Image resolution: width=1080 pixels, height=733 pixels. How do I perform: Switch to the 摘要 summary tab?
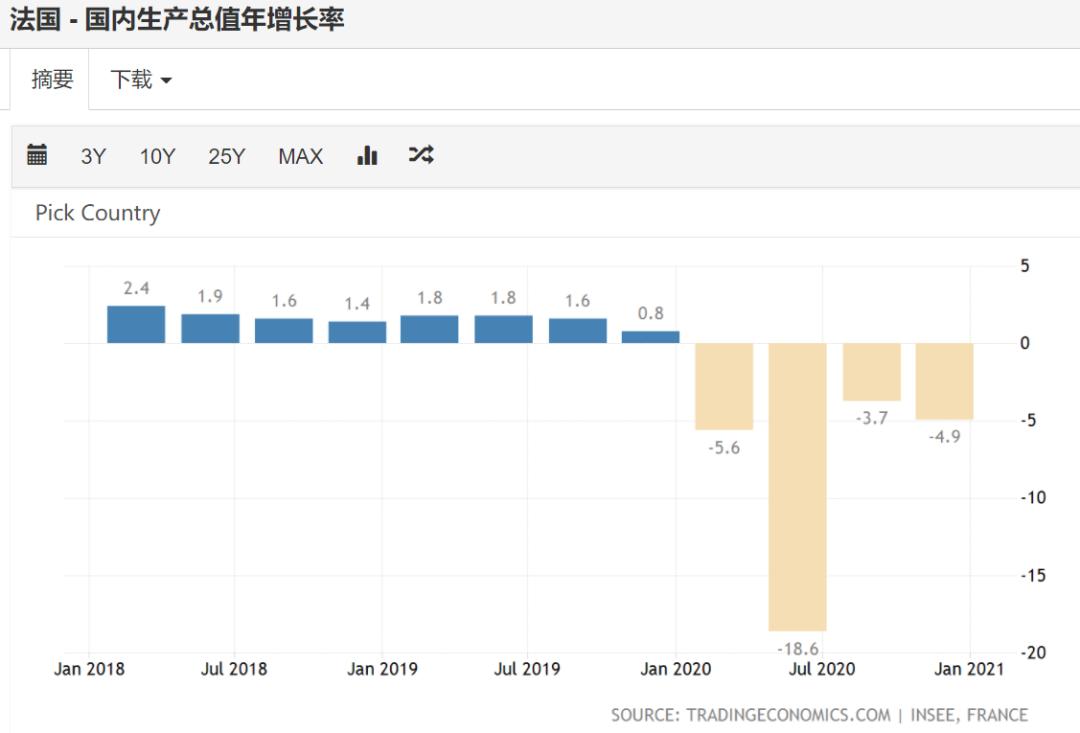pyautogui.click(x=51, y=79)
